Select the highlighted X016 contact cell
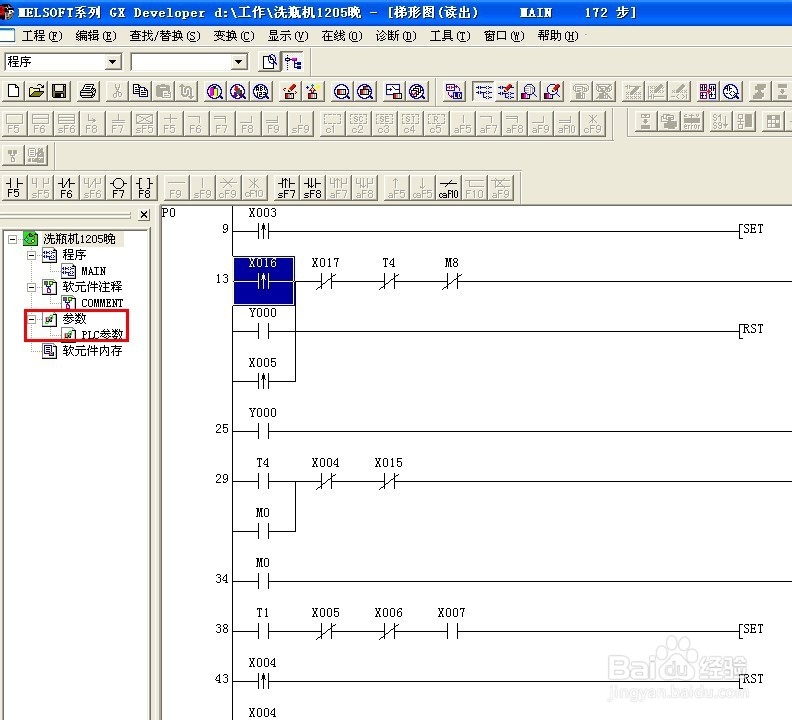792x720 pixels. click(264, 281)
